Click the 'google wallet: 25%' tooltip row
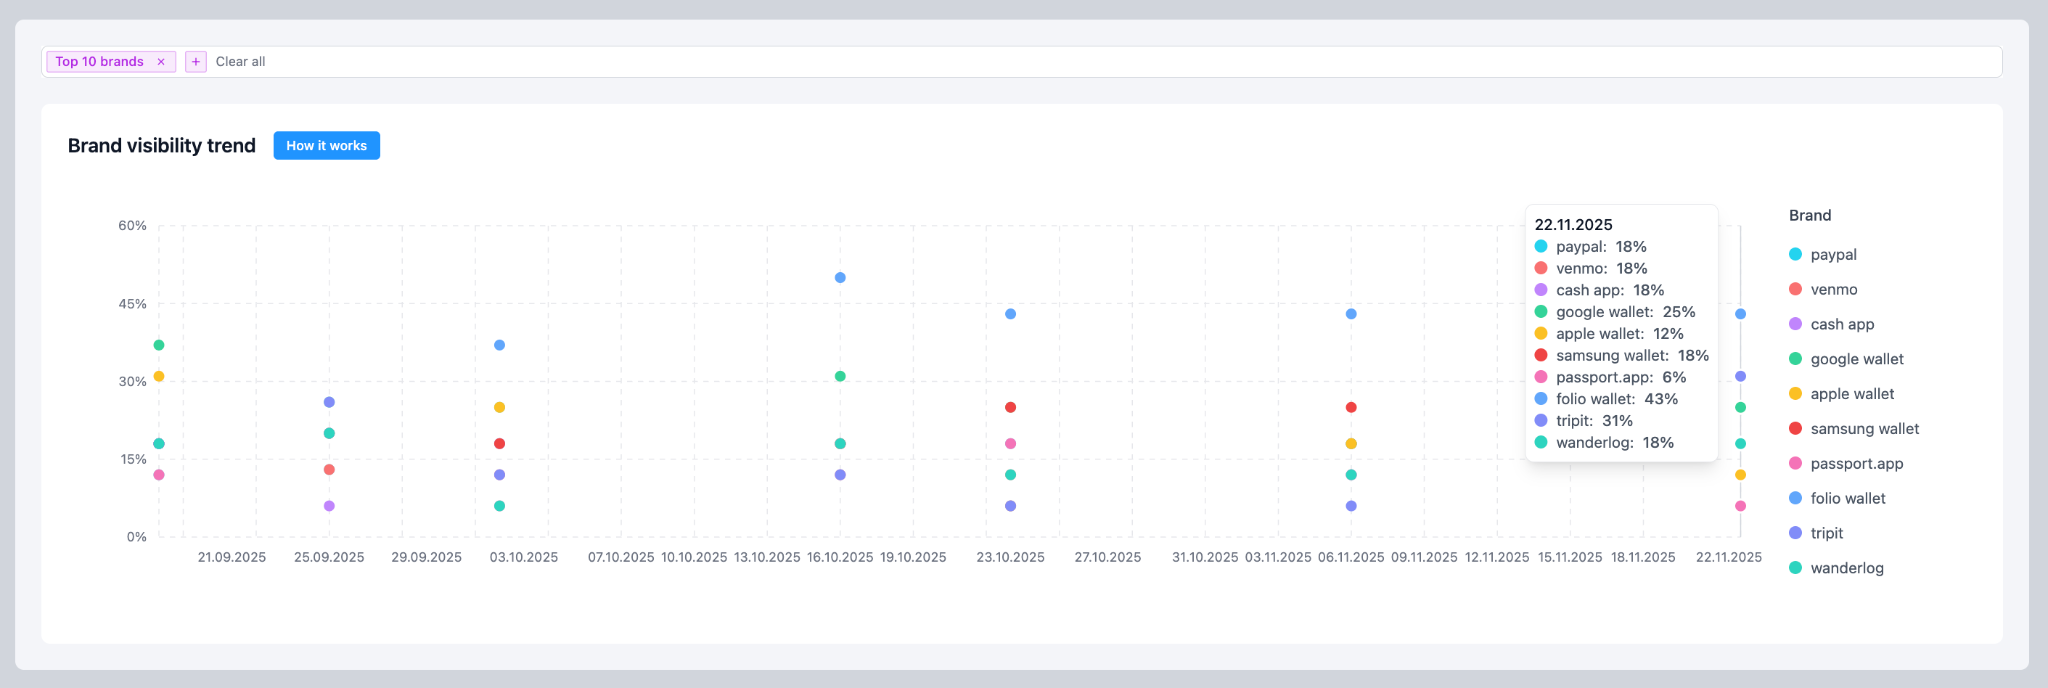The height and width of the screenshot is (688, 2048). point(1615,312)
